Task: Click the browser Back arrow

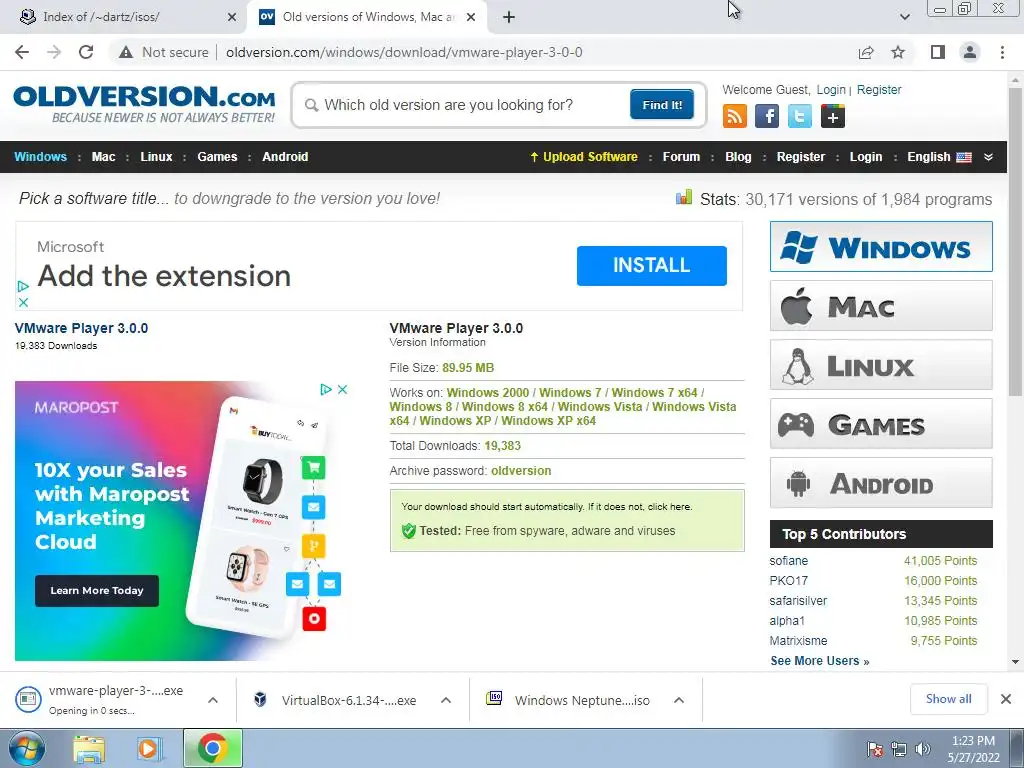Action: click(22, 52)
